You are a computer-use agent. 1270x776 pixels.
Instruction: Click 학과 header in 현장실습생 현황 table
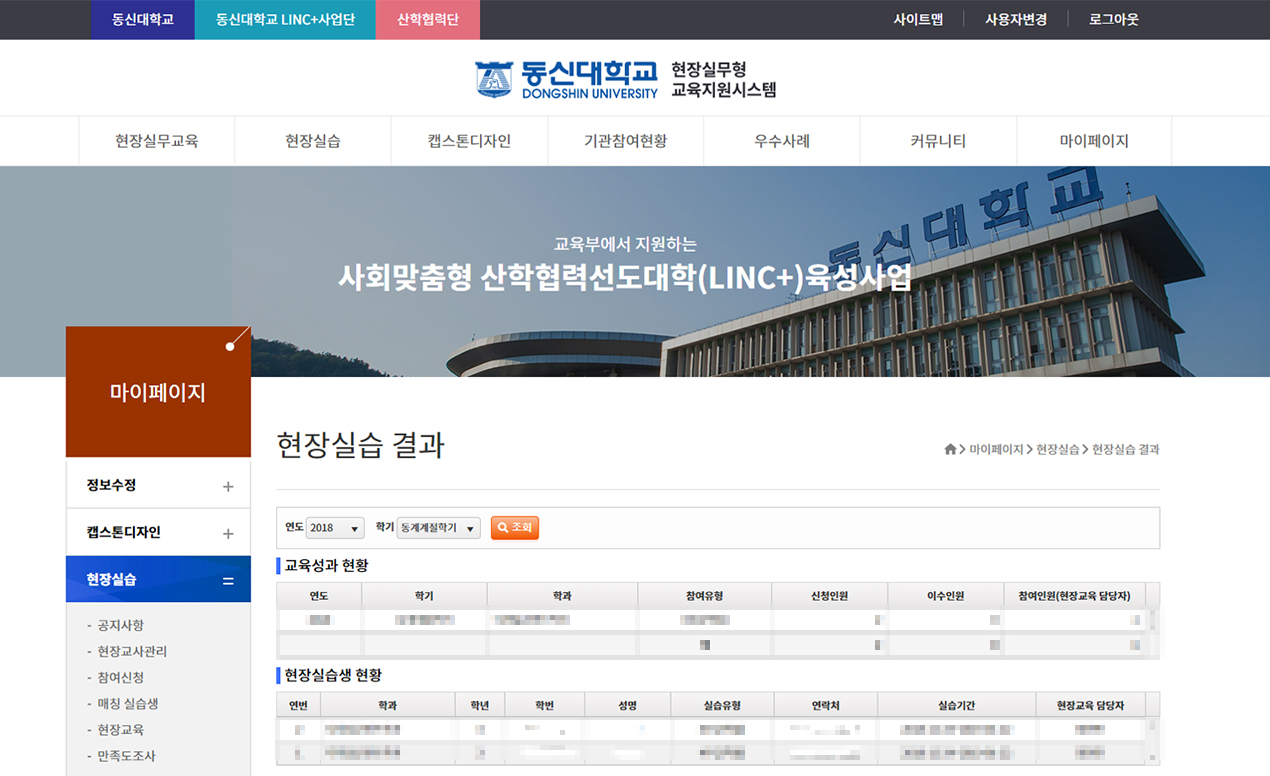point(387,705)
